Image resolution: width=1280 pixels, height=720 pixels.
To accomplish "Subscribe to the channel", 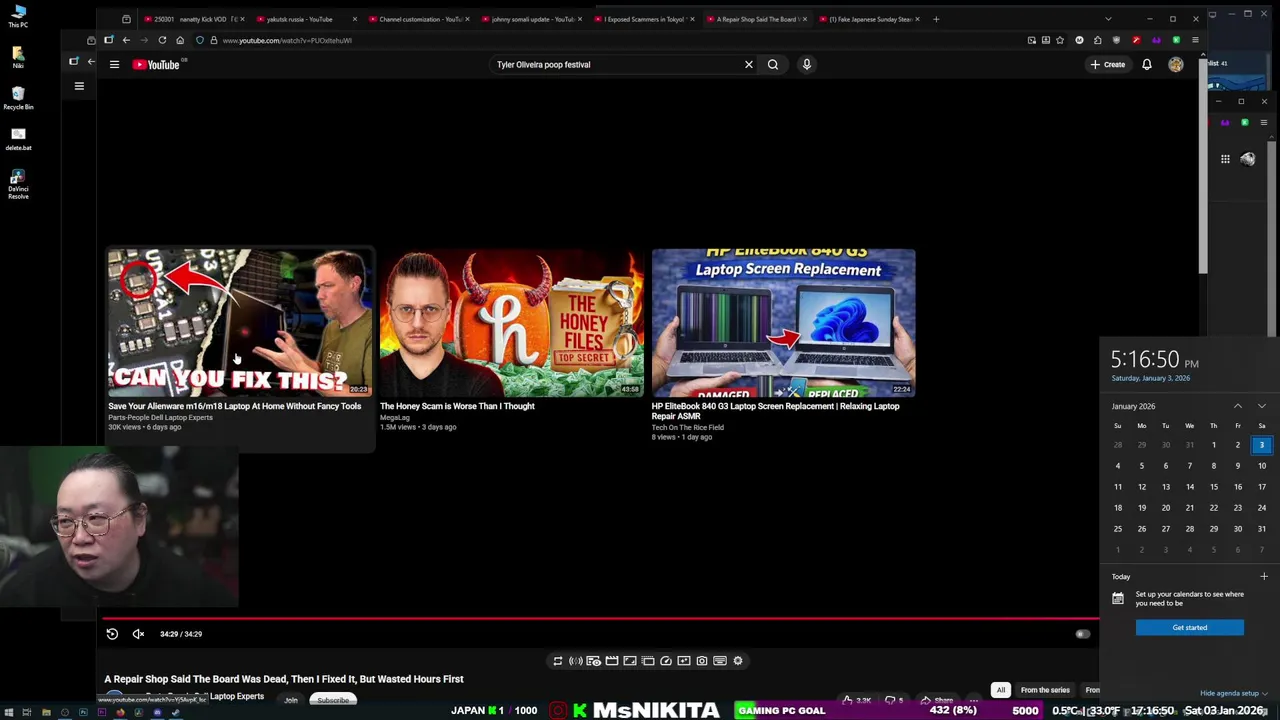I will coord(333,700).
